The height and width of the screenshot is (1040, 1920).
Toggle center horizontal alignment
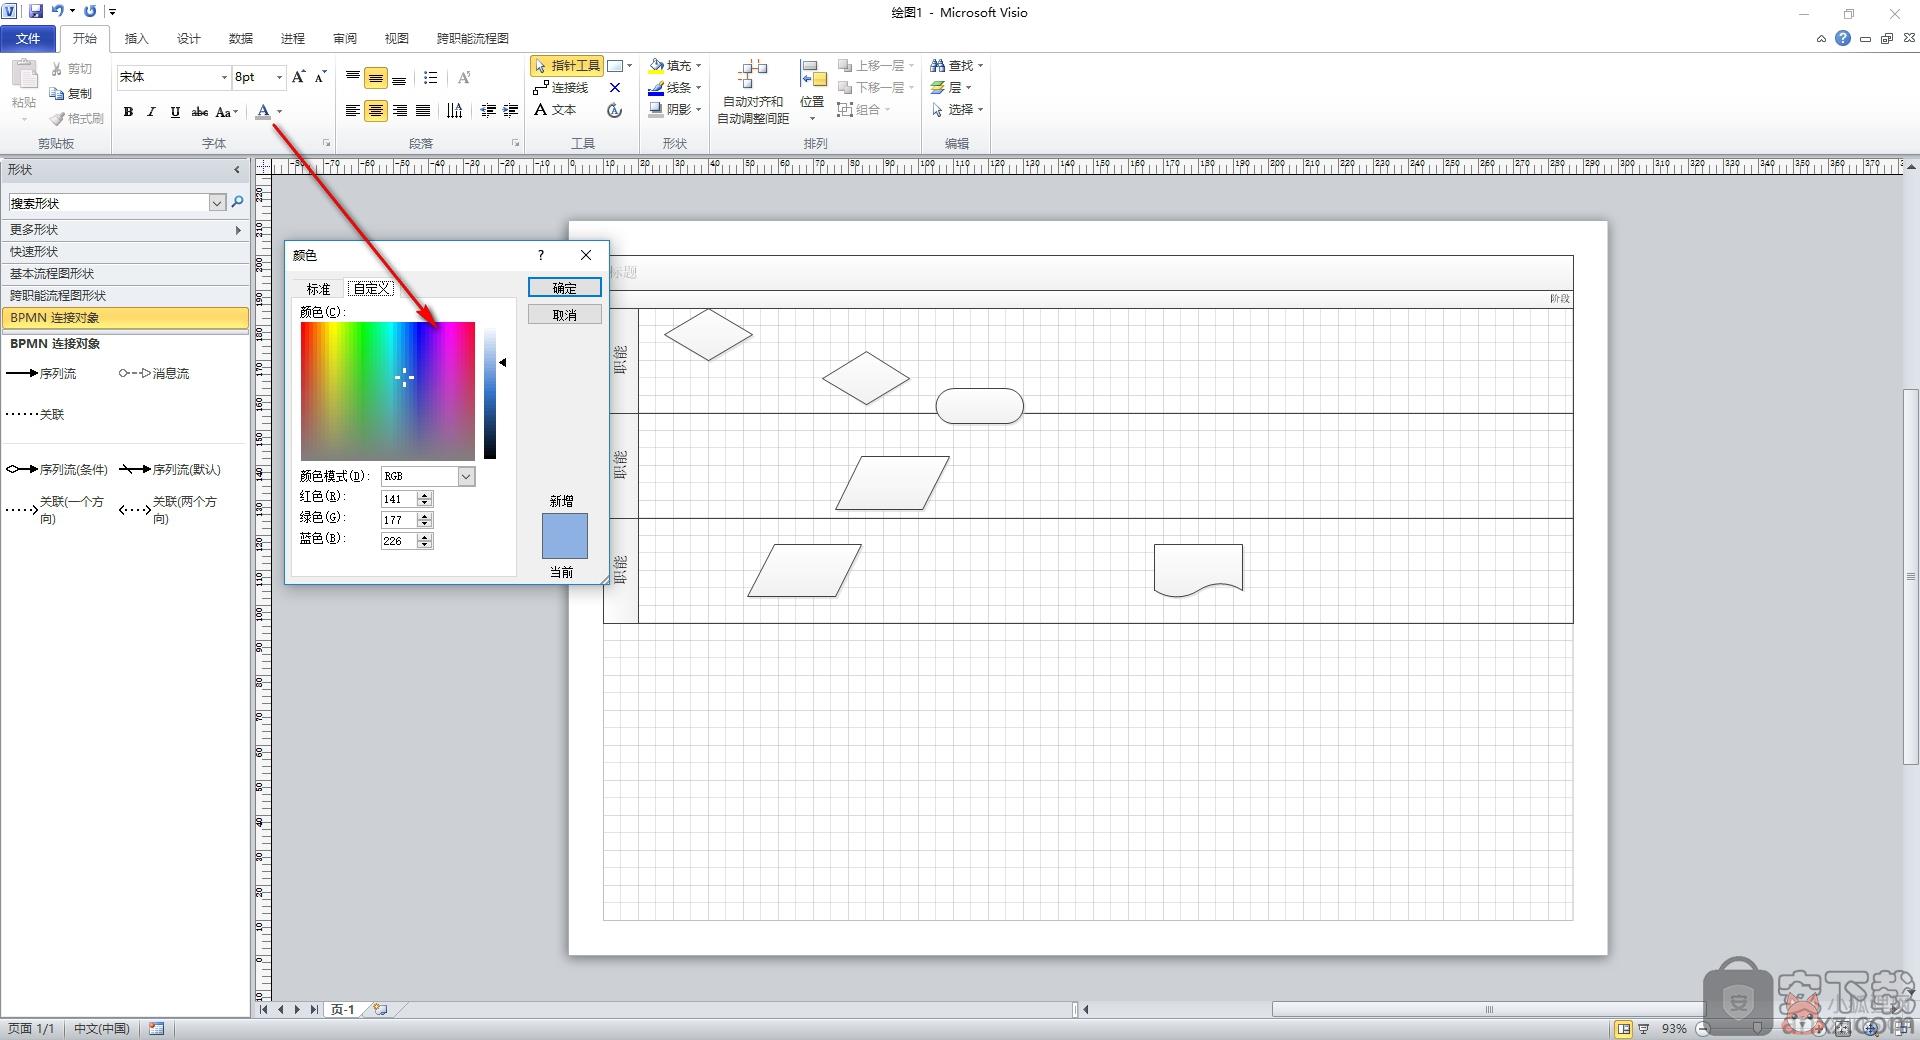click(x=376, y=111)
